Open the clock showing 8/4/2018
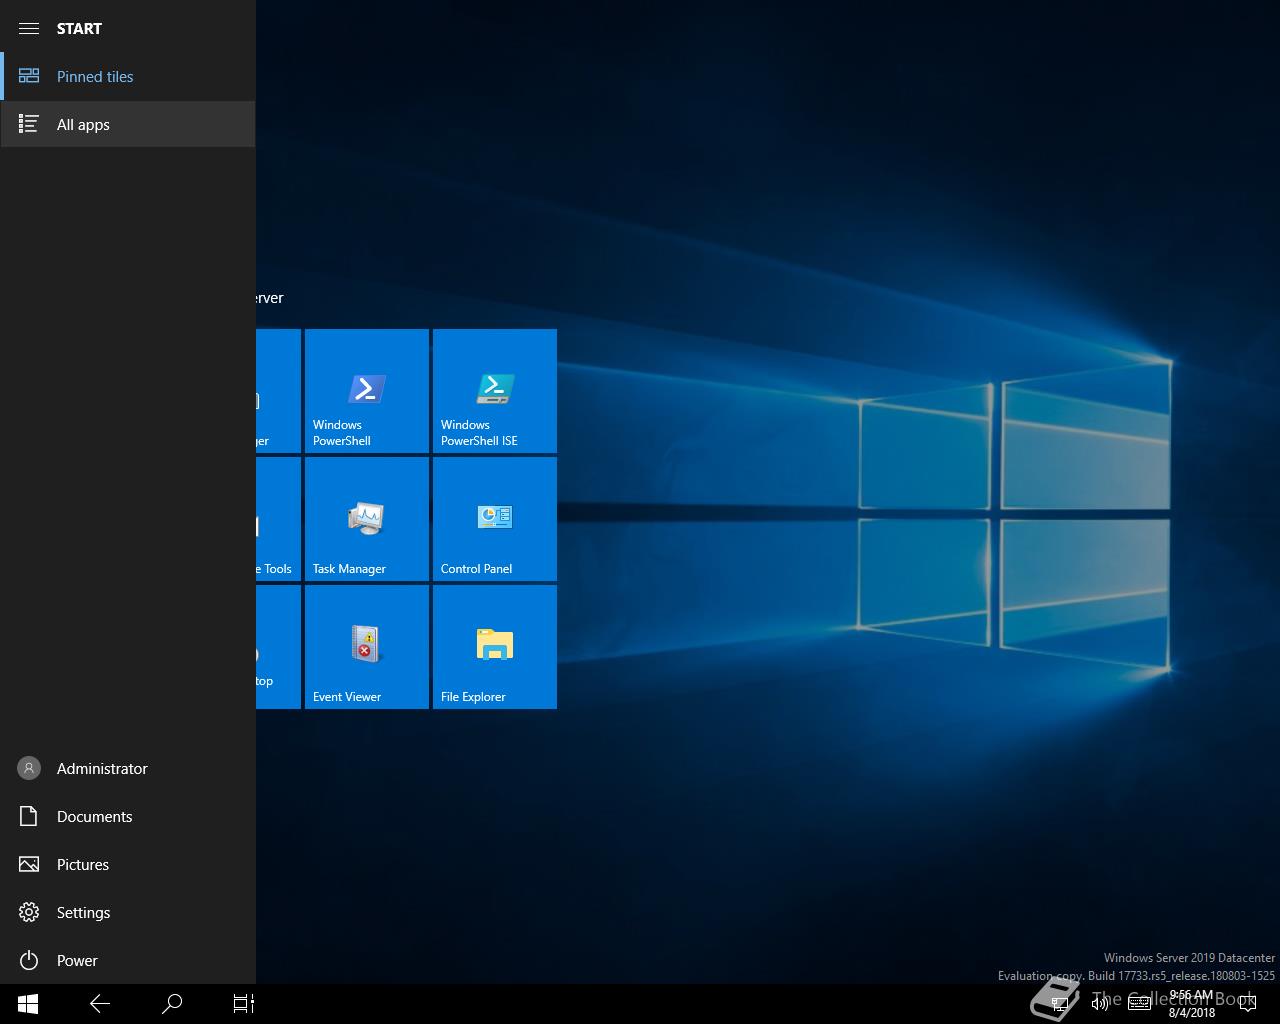Screen dimensions: 1280x1024 click(1191, 1004)
